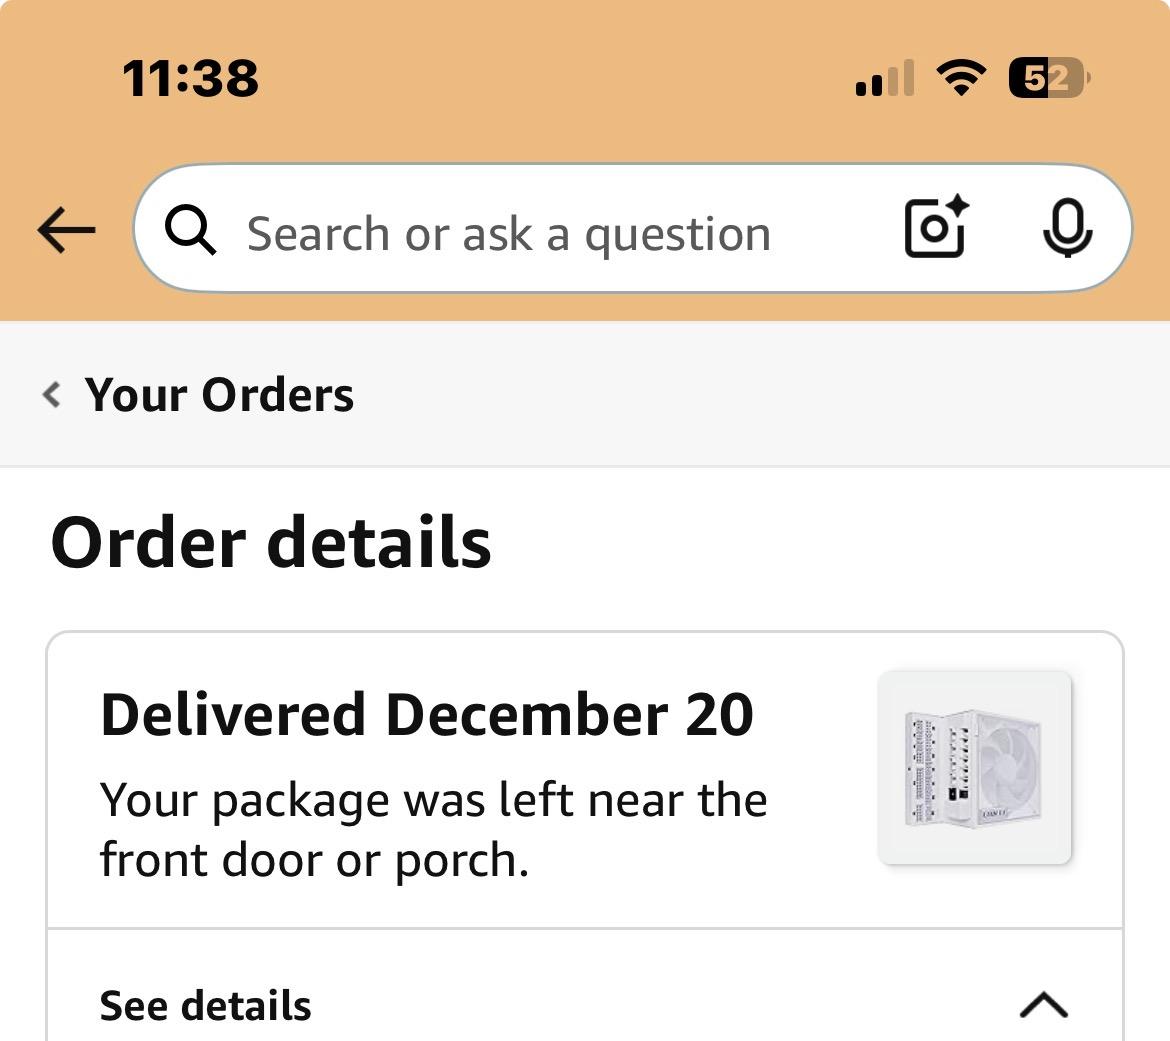Tap the small chevron before Your Orders
The width and height of the screenshot is (1170, 1041).
click(x=51, y=394)
